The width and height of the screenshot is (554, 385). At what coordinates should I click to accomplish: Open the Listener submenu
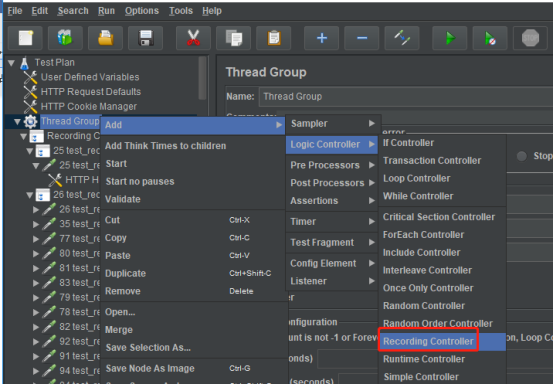pyautogui.click(x=332, y=281)
